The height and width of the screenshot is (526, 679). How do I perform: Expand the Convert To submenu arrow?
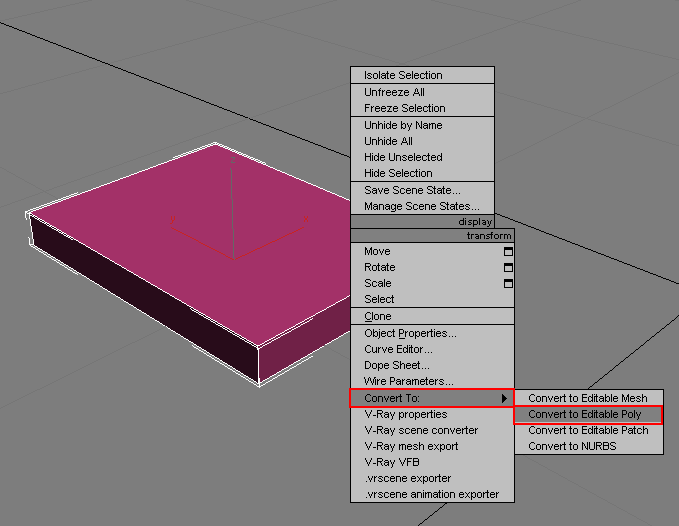504,398
